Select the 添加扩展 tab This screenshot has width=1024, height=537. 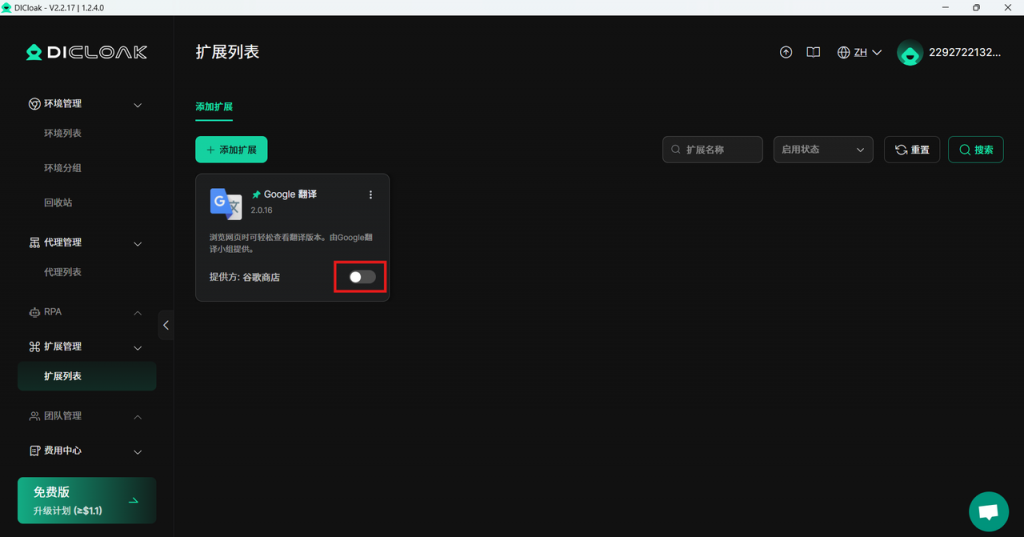pyautogui.click(x=214, y=106)
